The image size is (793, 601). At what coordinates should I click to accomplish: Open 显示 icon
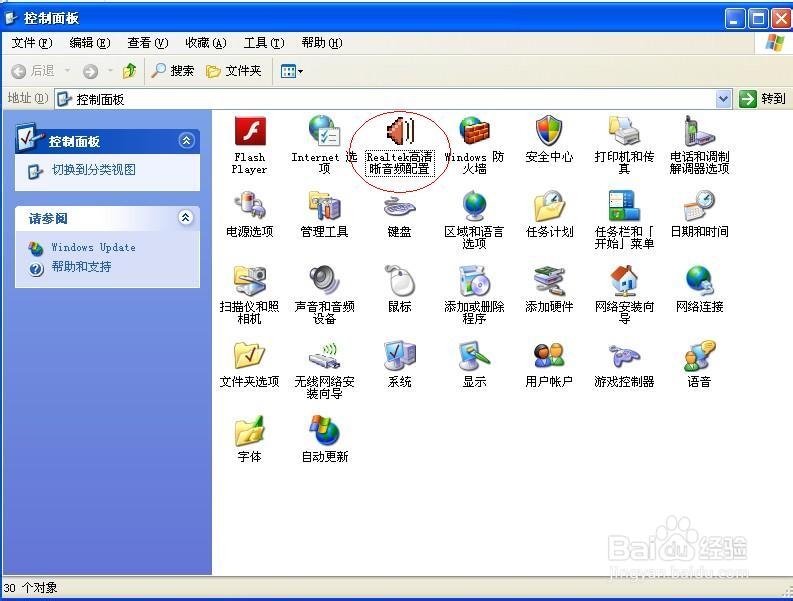pyautogui.click(x=474, y=355)
